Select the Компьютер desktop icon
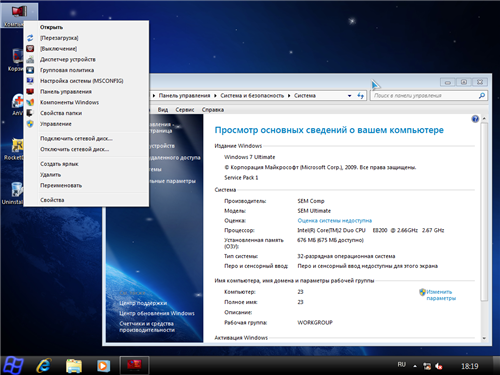The width and height of the screenshot is (500, 375). click(19, 15)
